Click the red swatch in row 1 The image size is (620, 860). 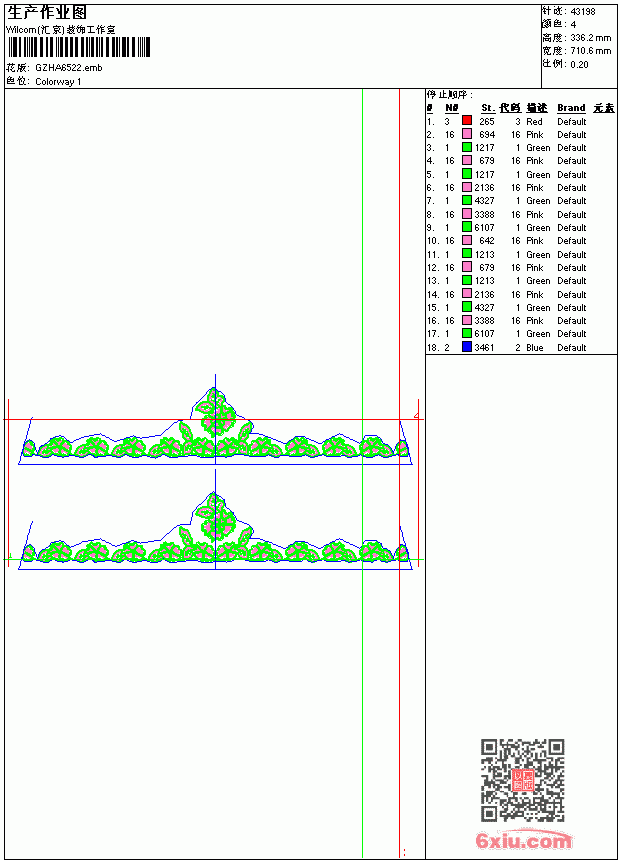[466, 120]
